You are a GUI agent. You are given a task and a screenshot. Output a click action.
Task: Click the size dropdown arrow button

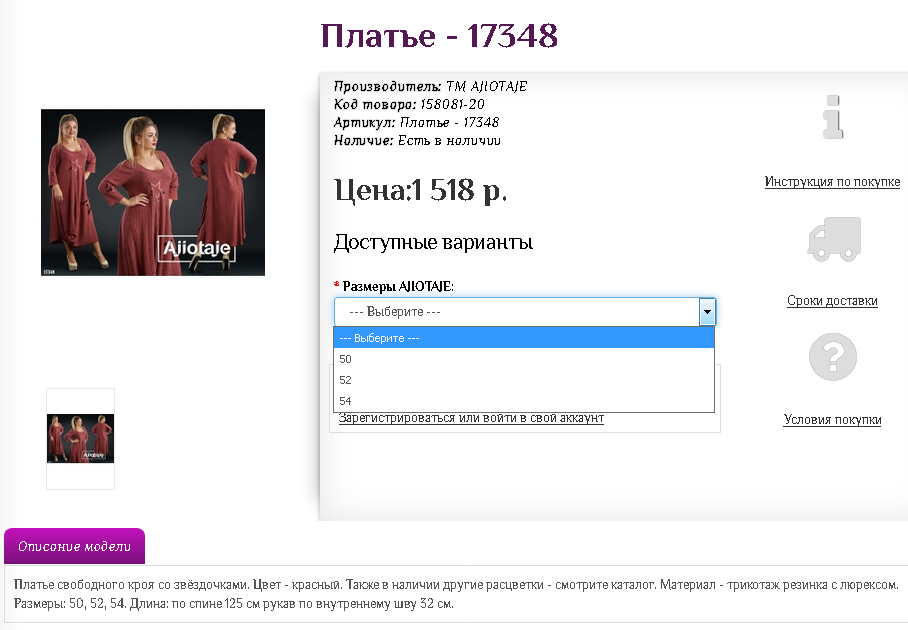[707, 312]
